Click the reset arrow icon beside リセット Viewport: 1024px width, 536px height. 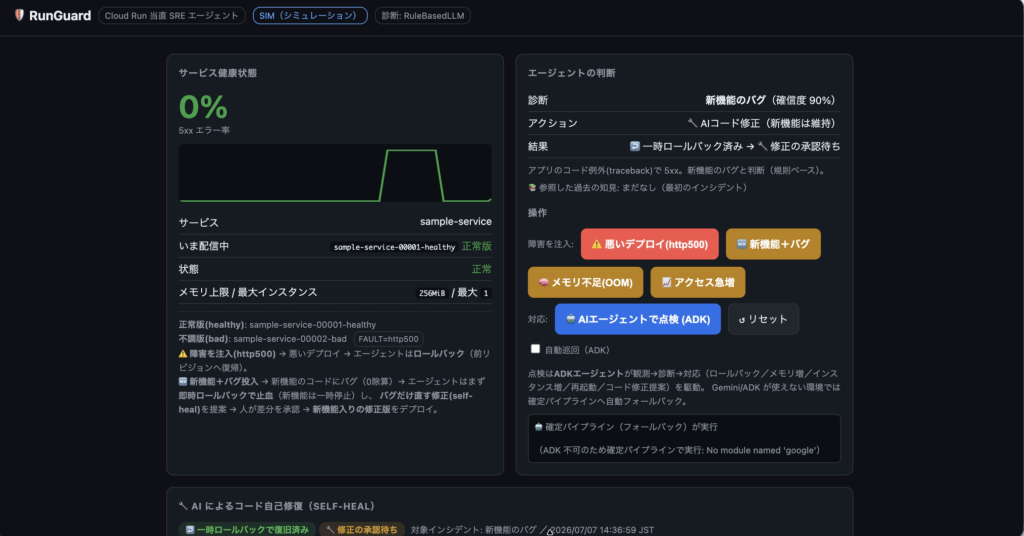(741, 320)
